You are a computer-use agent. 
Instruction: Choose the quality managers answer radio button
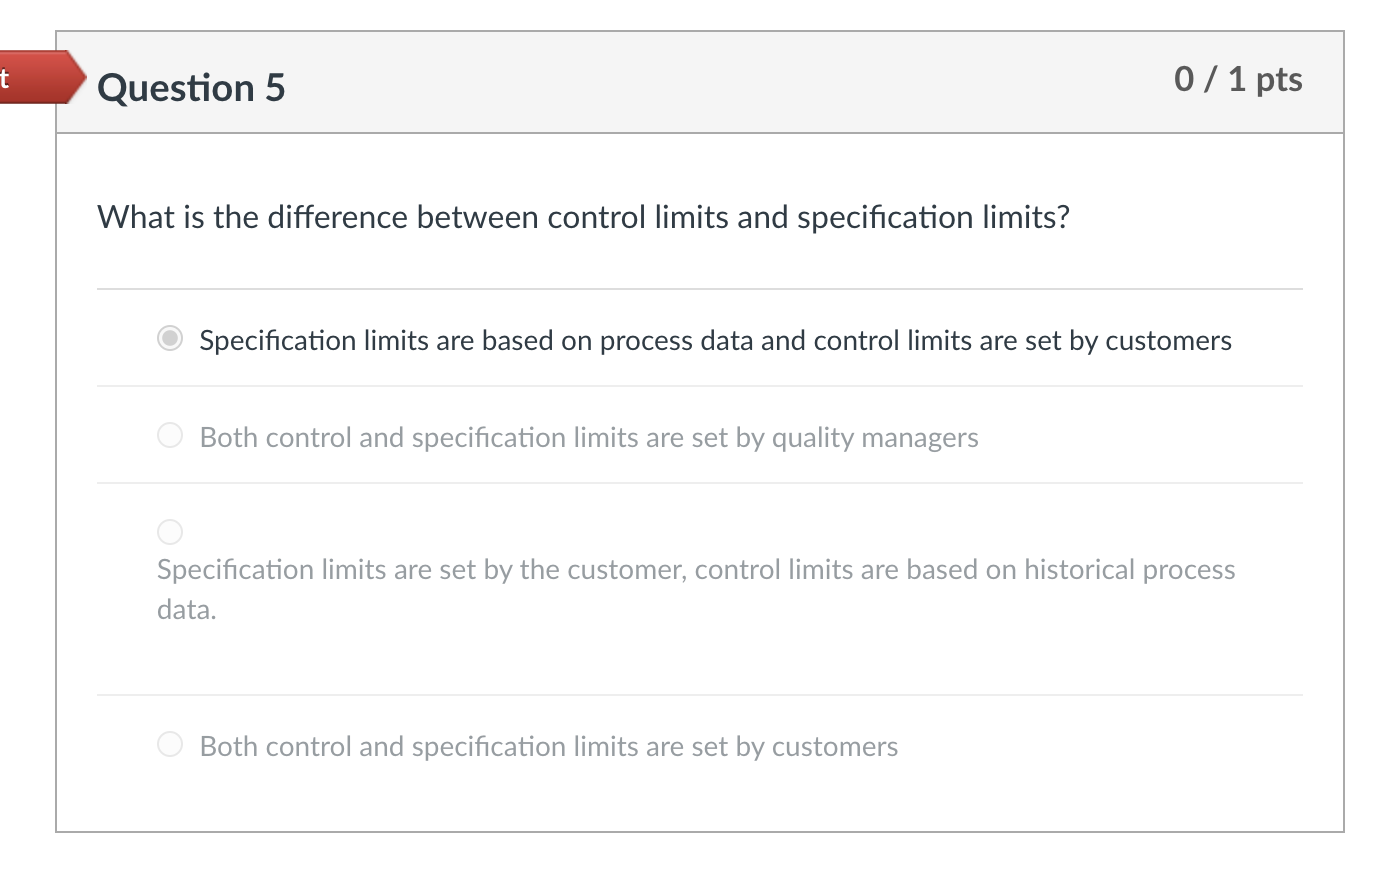coord(170,435)
